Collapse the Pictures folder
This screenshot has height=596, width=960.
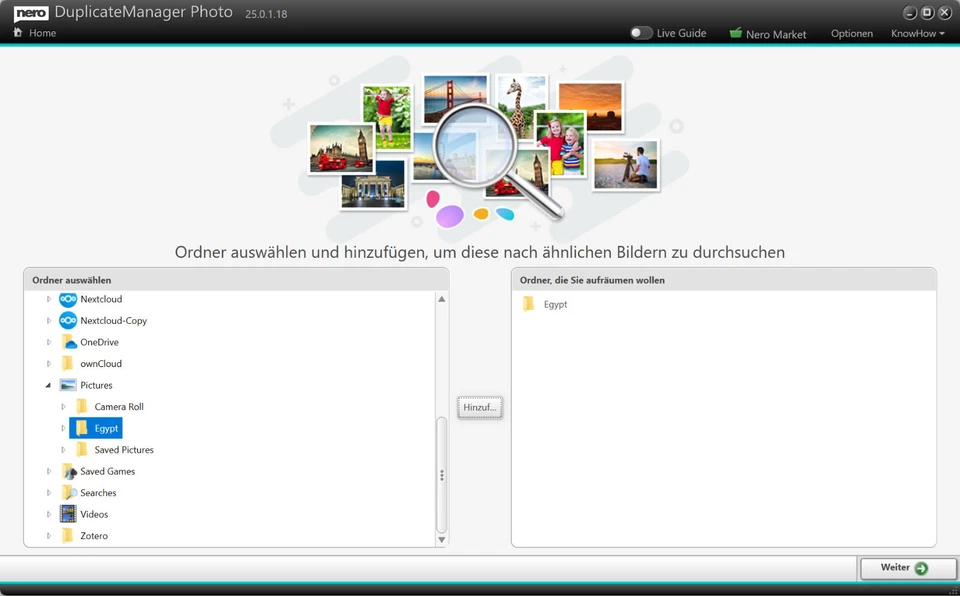pos(48,385)
